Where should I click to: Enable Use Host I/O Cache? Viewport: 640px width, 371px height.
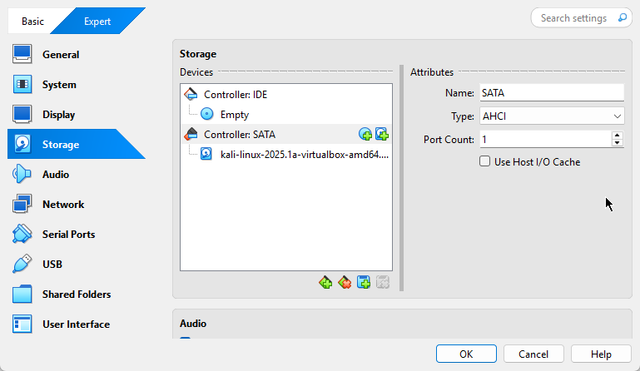point(484,161)
